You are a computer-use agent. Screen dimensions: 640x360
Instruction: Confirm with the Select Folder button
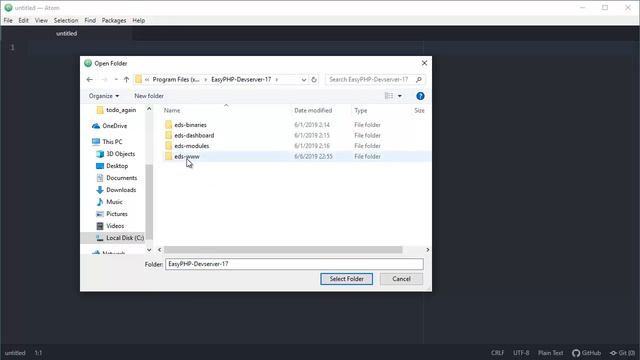(x=347, y=279)
